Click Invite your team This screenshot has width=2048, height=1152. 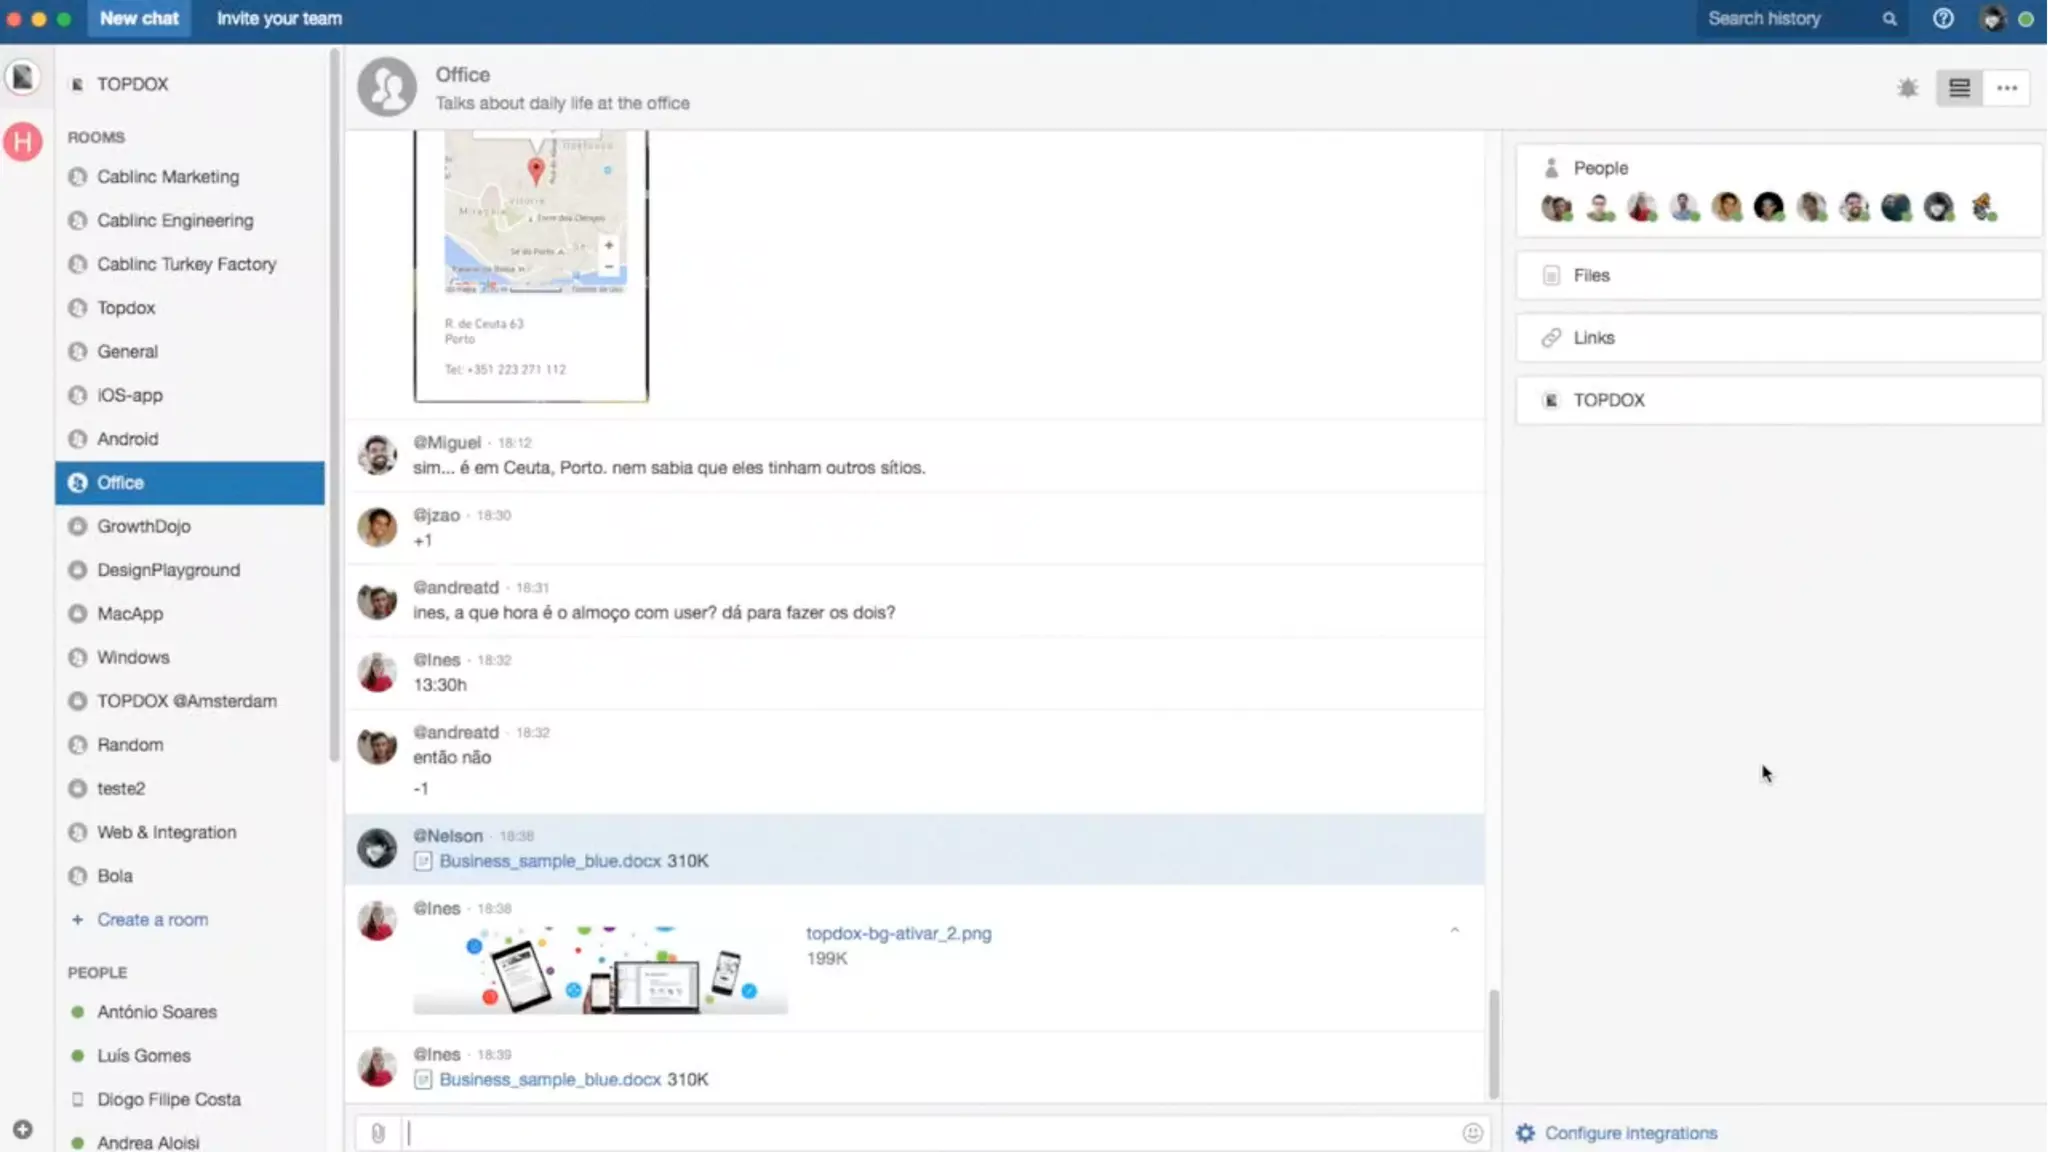[279, 18]
